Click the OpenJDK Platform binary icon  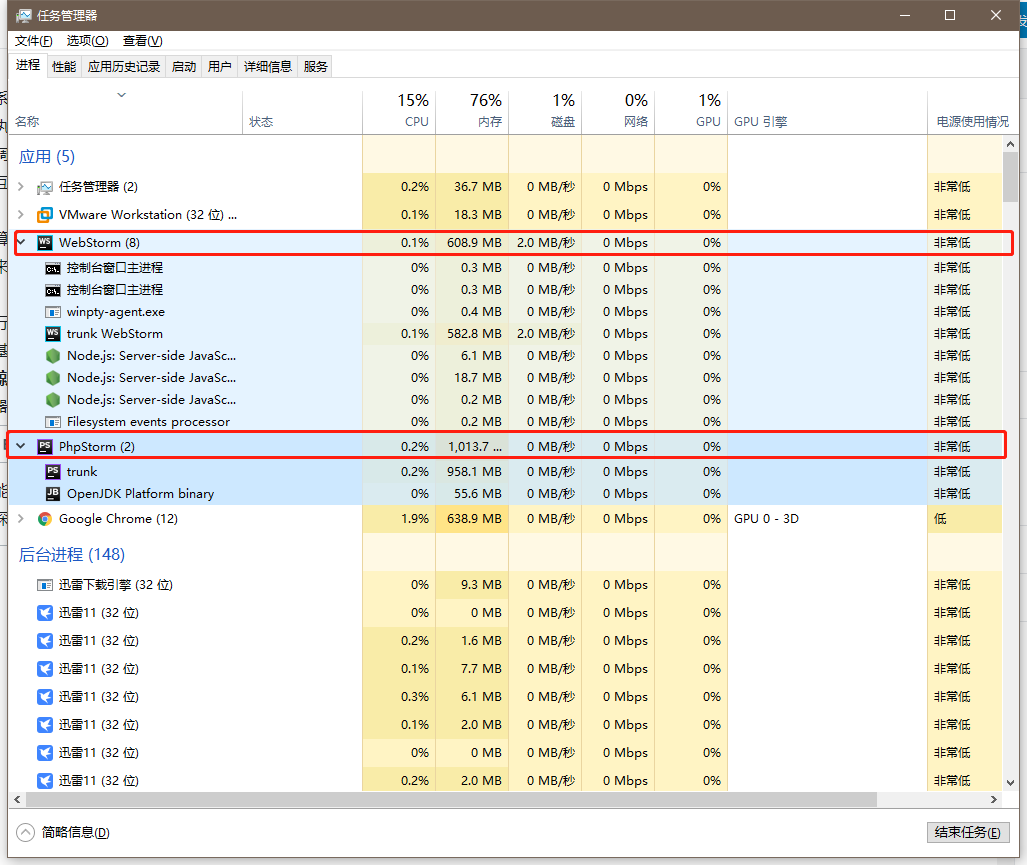(x=53, y=494)
